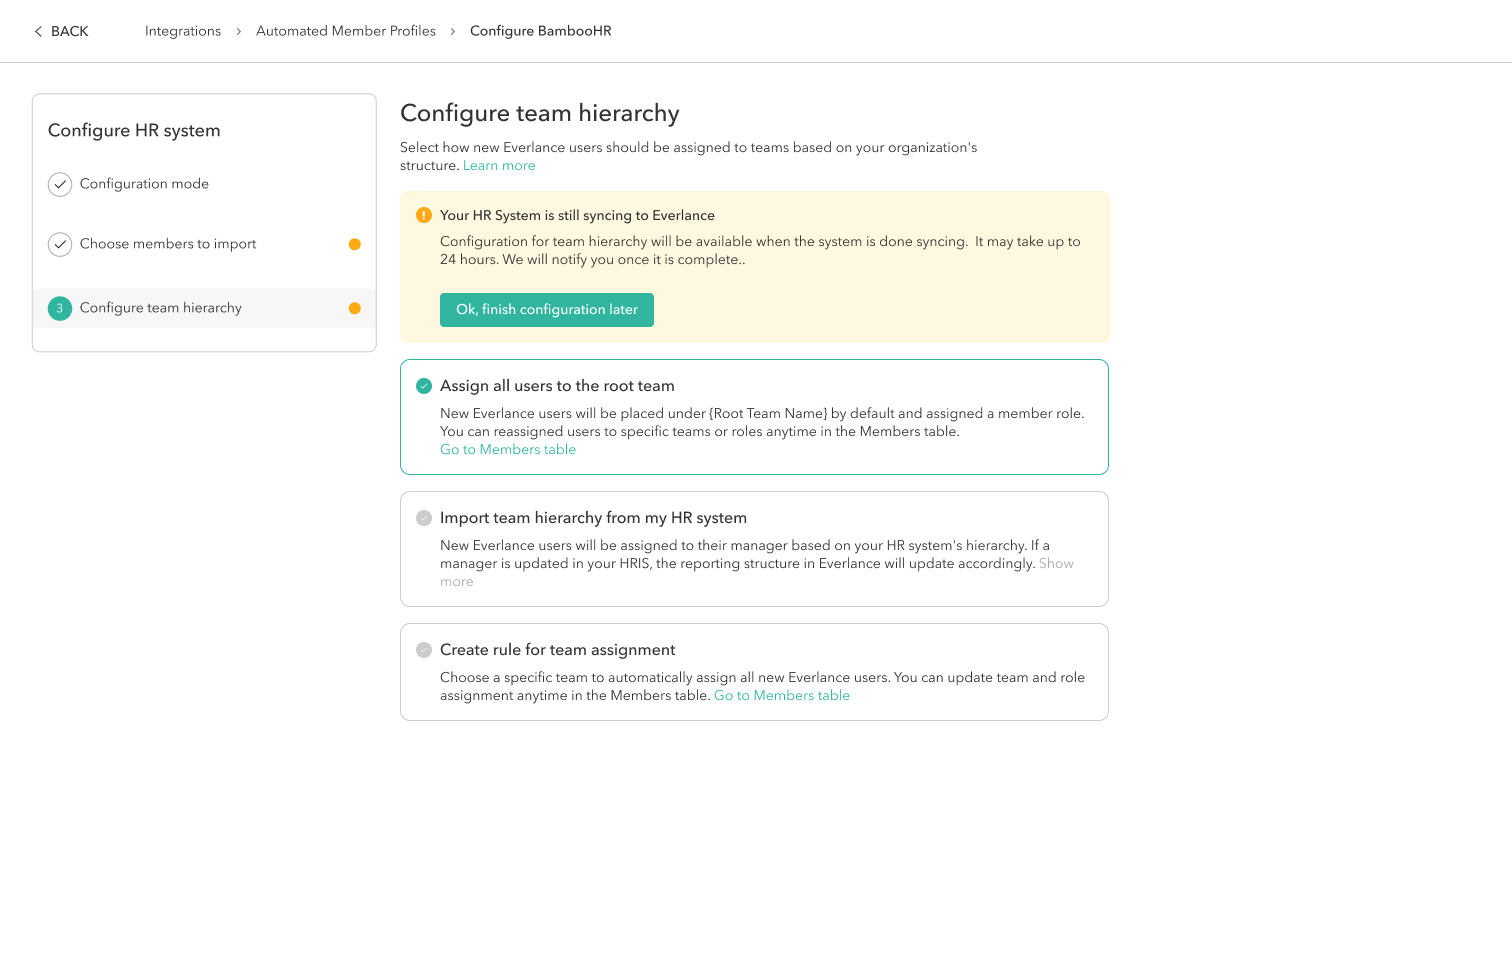This screenshot has width=1512, height=961.
Task: Open the Learn more link
Action: tap(499, 166)
